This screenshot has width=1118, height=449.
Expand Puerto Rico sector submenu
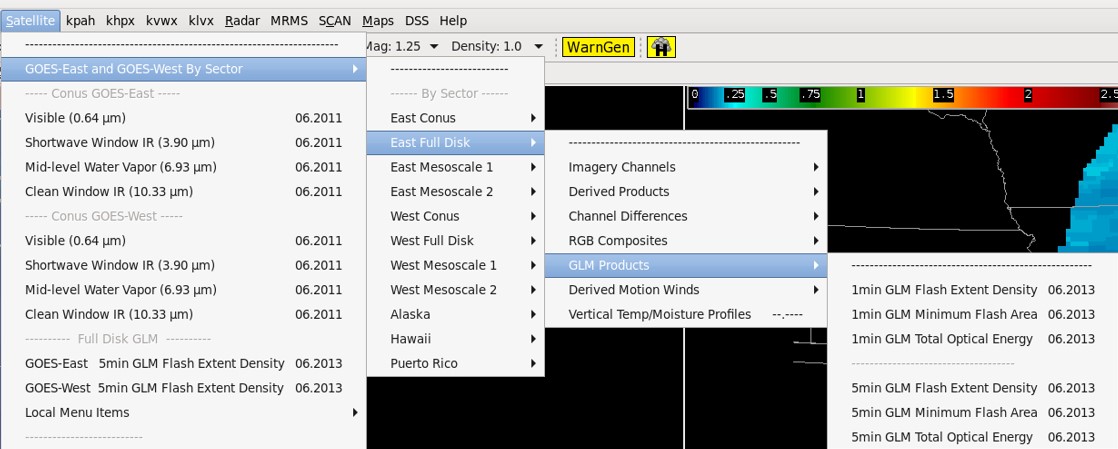click(x=456, y=363)
